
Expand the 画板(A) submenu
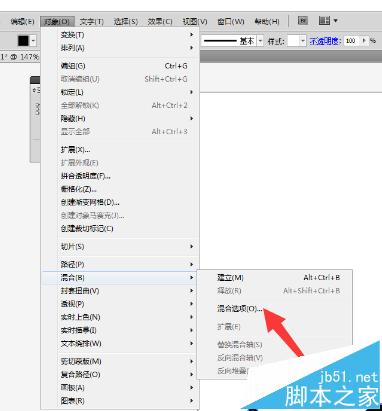(x=120, y=388)
